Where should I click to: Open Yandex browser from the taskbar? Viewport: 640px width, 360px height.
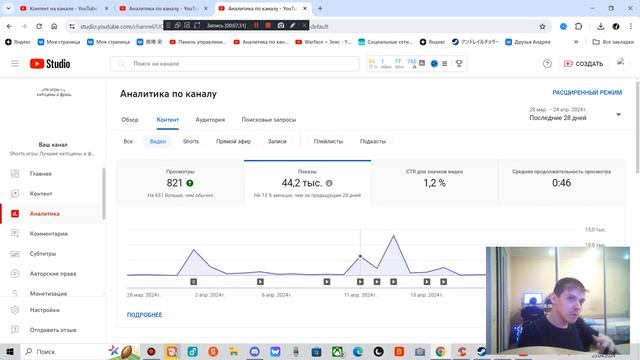[213, 351]
